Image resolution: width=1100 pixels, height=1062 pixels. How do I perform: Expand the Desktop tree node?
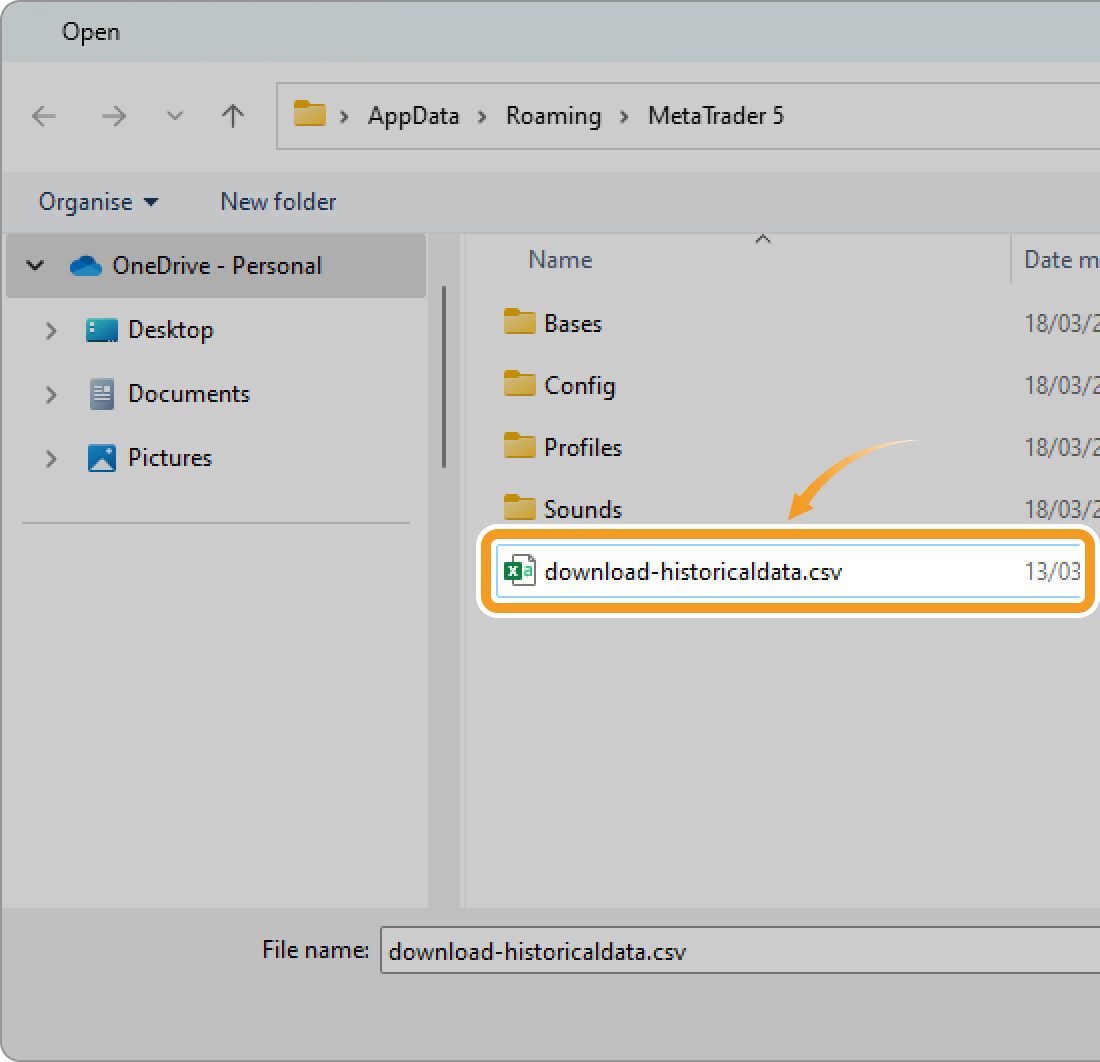pos(51,330)
